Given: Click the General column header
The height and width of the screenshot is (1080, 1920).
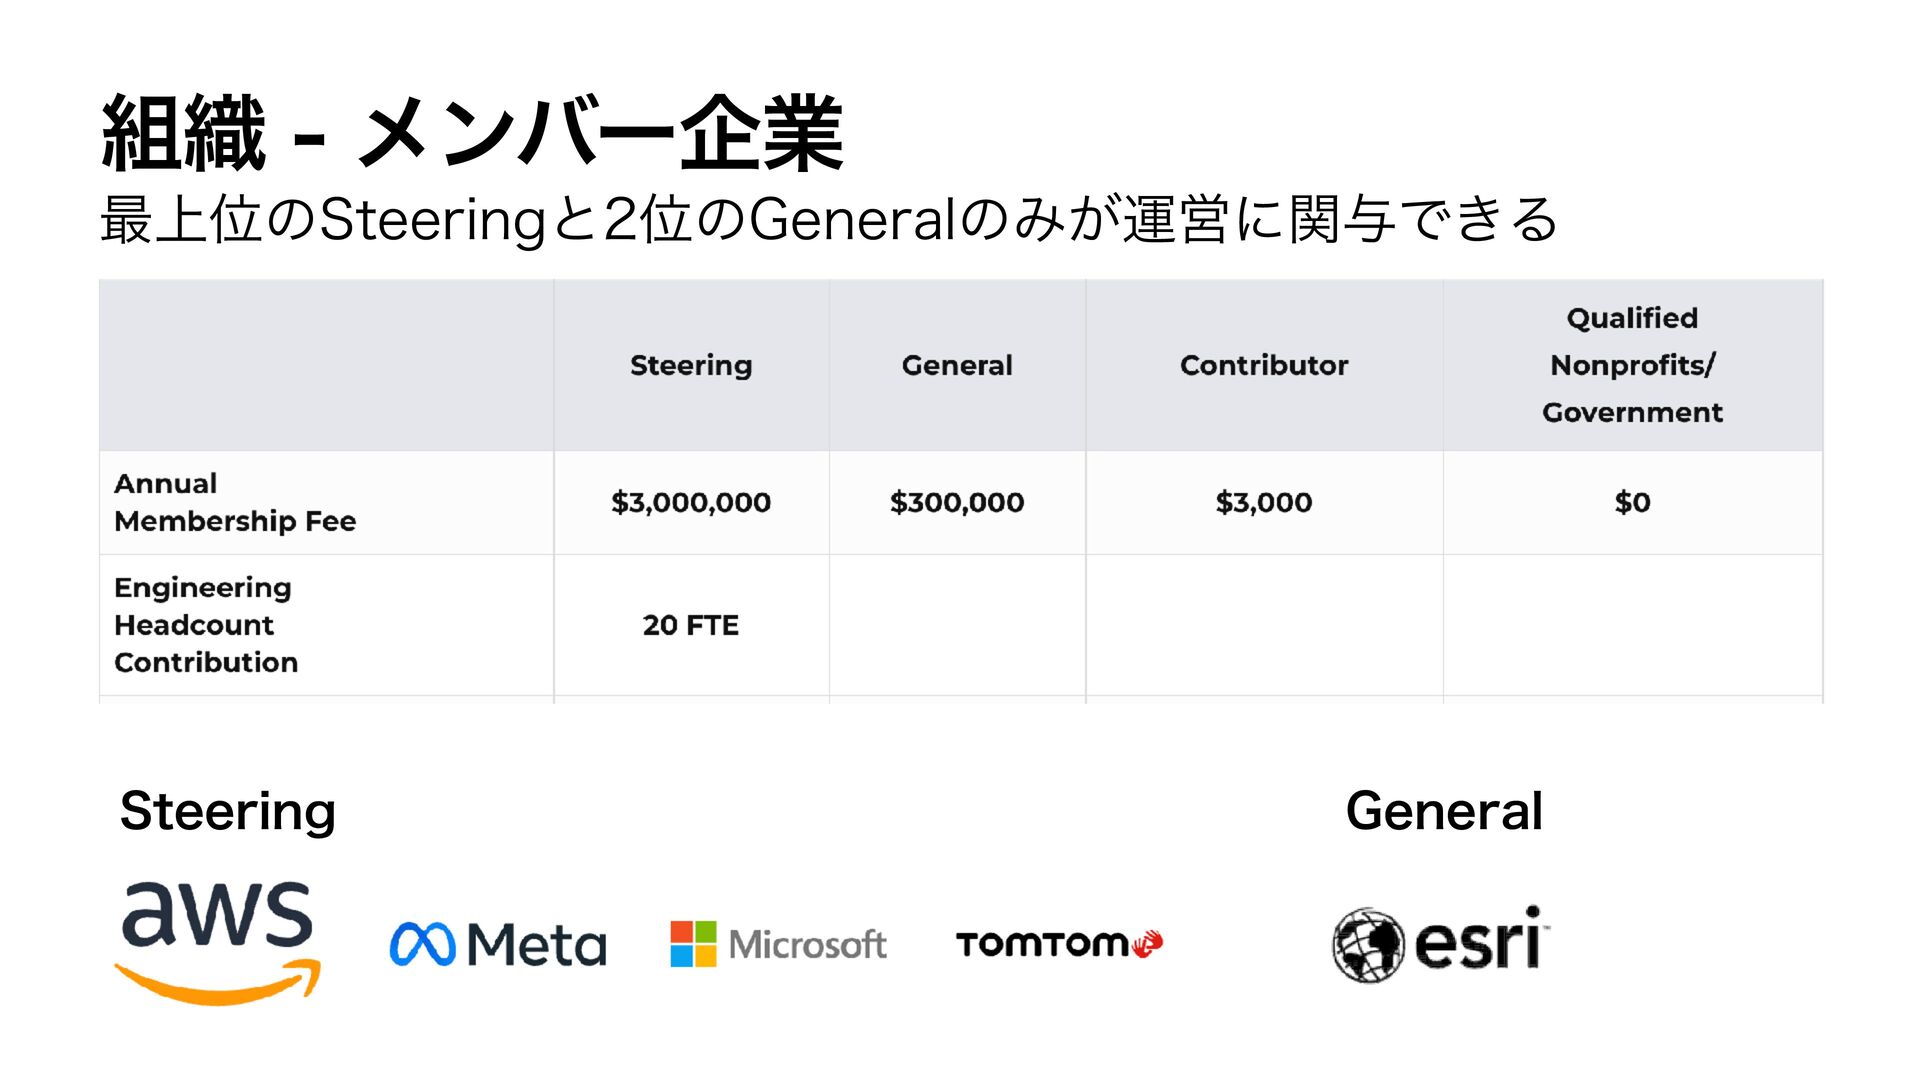Looking at the screenshot, I should point(957,365).
